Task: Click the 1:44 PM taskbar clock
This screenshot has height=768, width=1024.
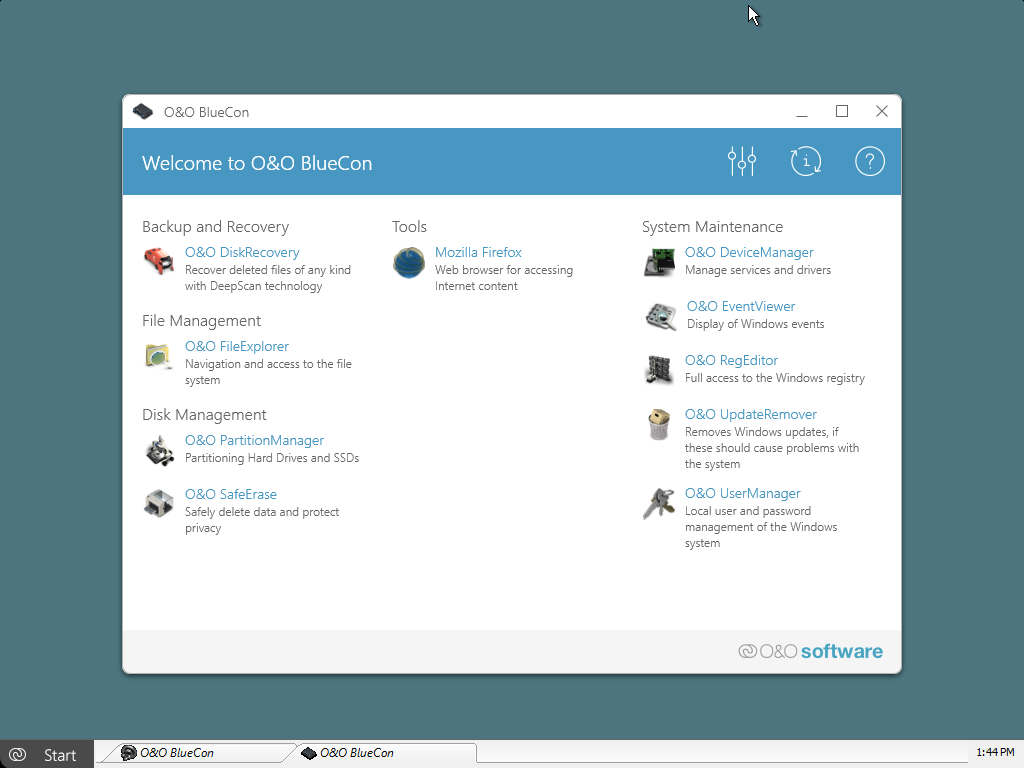Action: point(995,752)
